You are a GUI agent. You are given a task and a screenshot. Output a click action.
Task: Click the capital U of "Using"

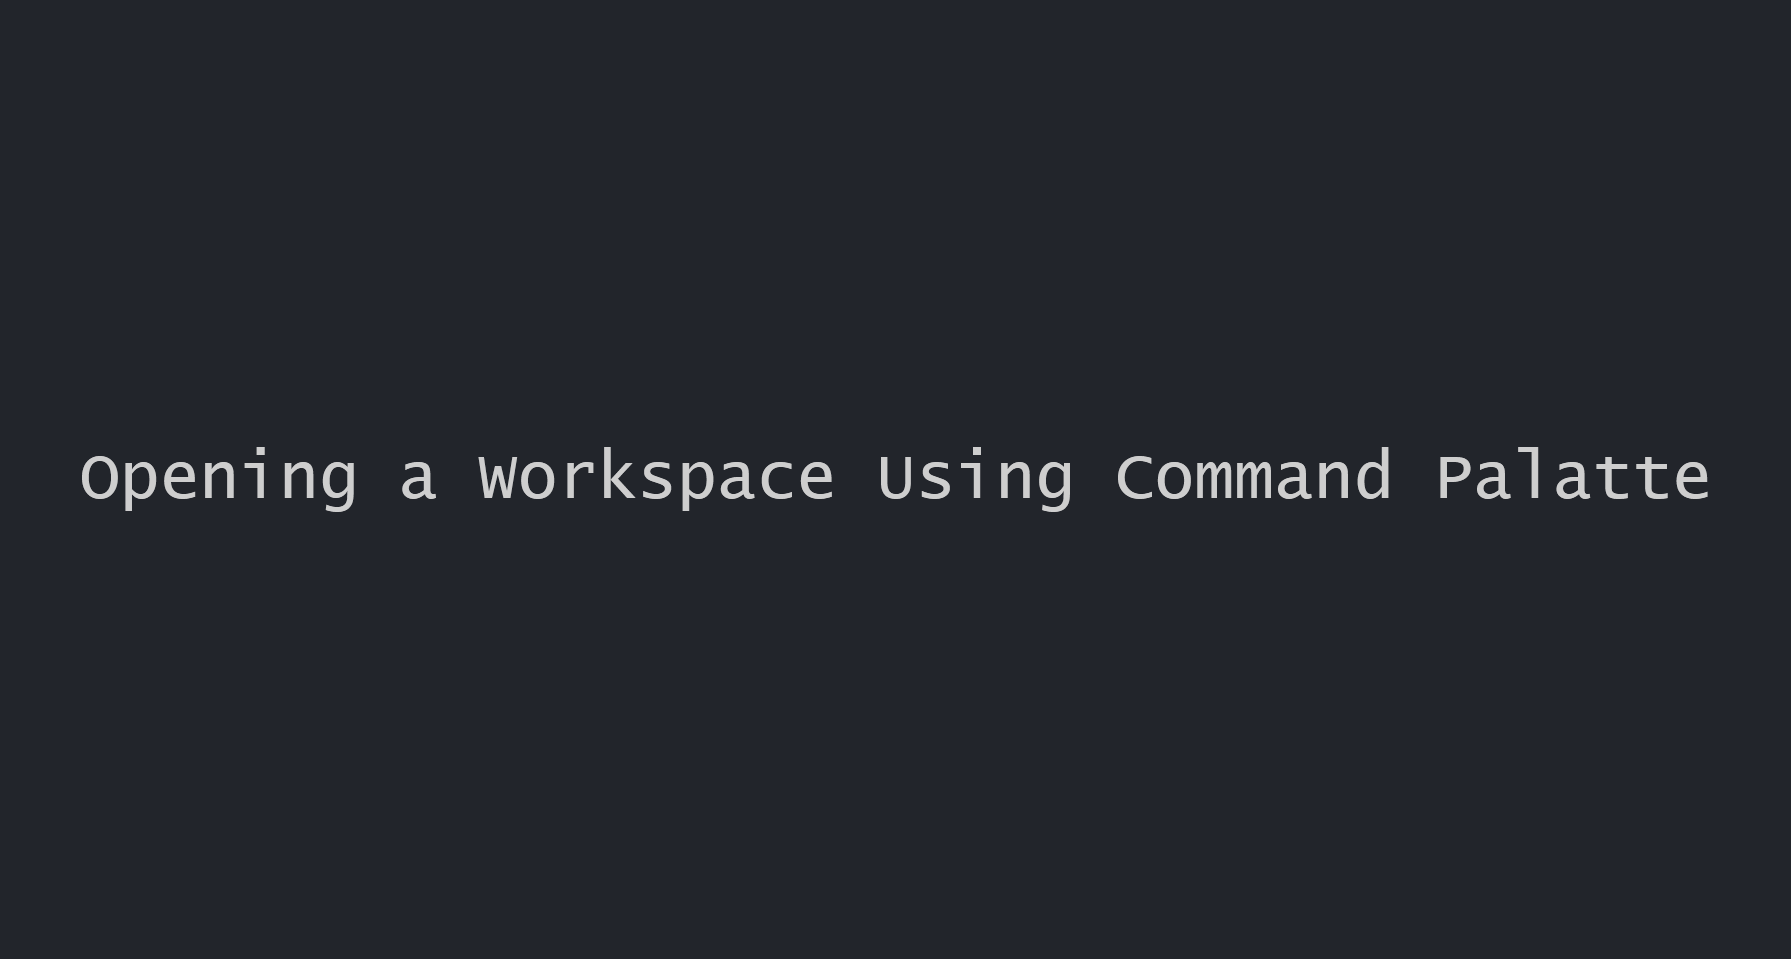click(895, 477)
